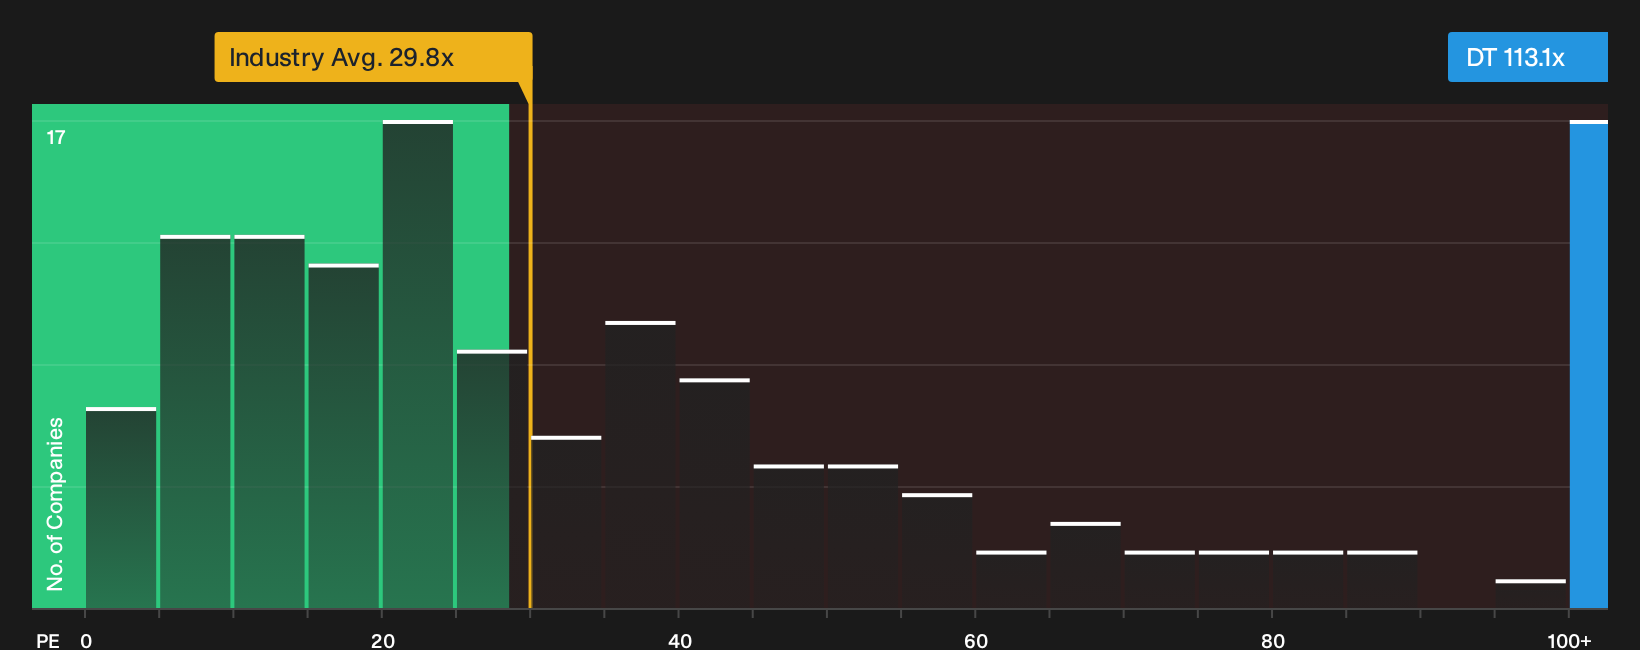Click the 17 y-axis value label
This screenshot has width=1640, height=650.
[56, 138]
